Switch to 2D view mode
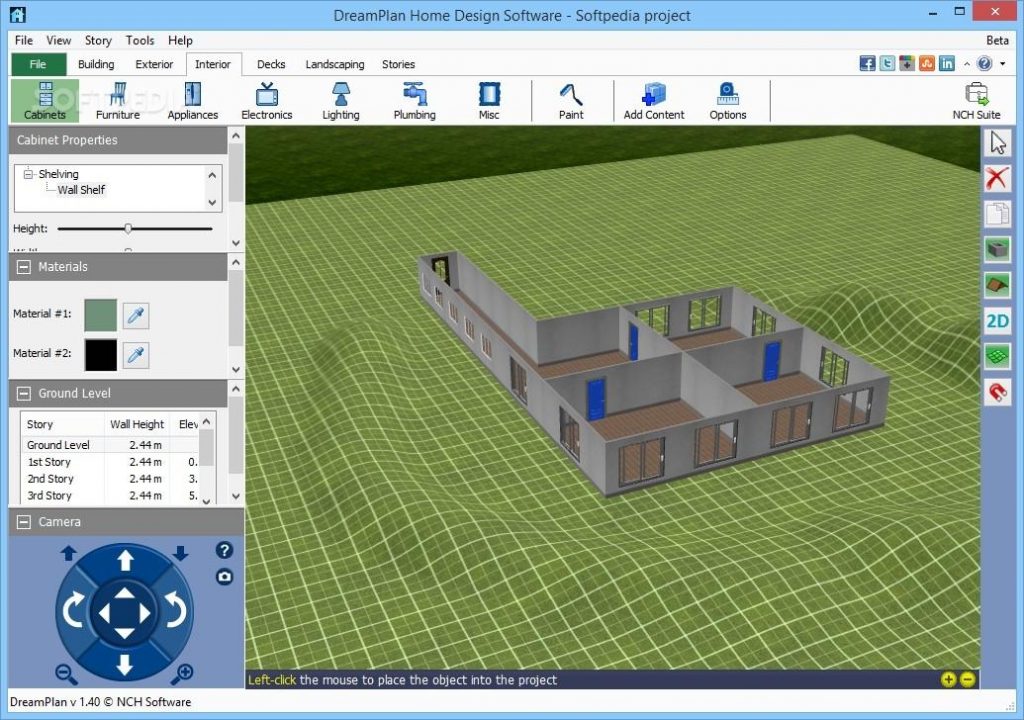This screenshot has height=720, width=1024. [x=996, y=320]
